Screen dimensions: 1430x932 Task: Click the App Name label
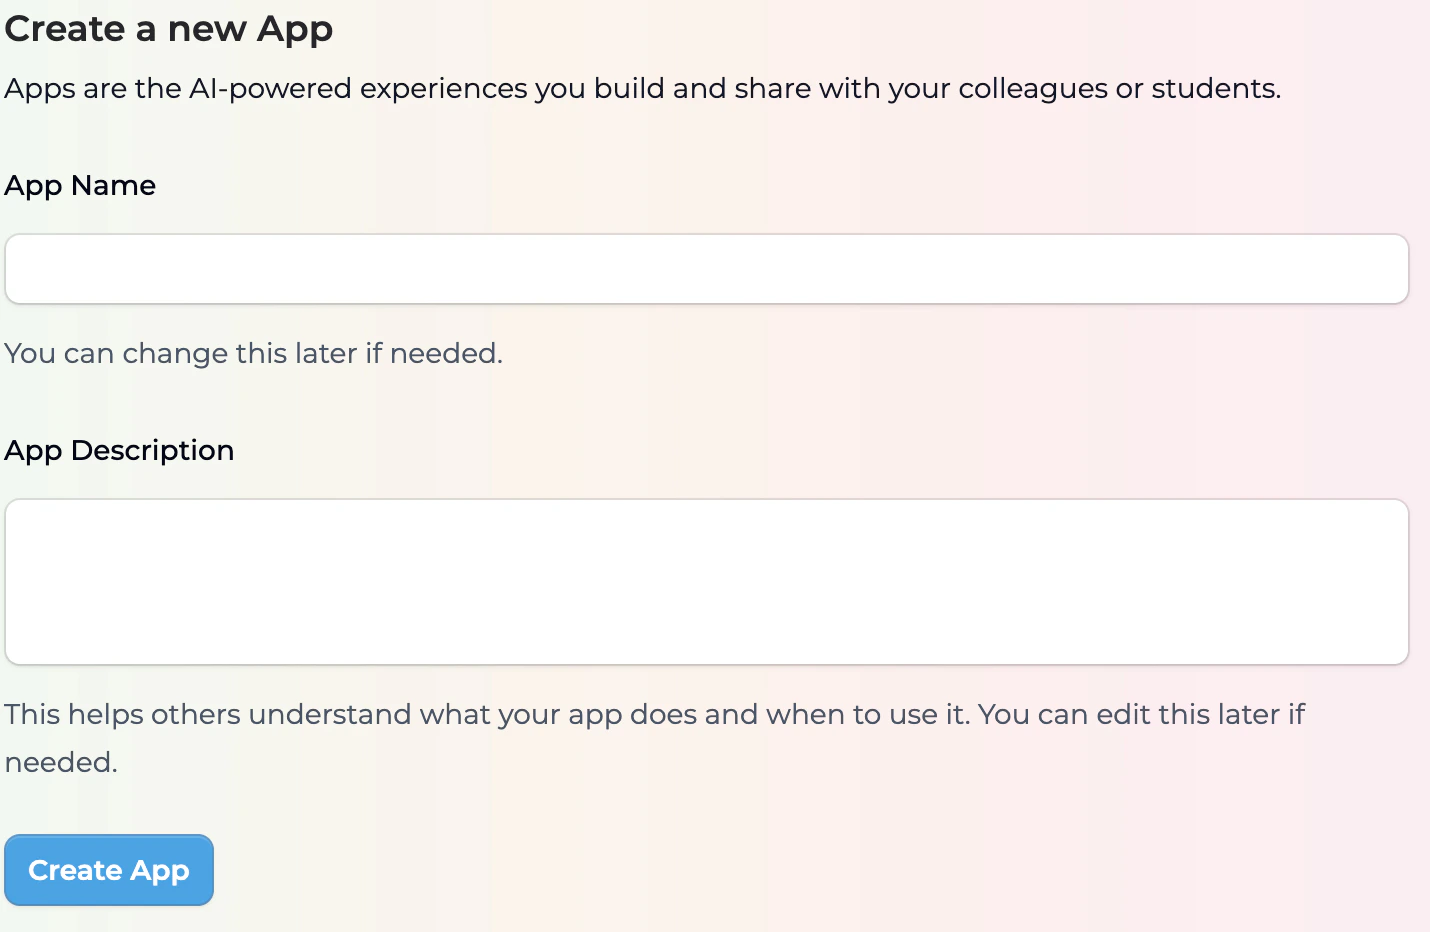tap(80, 185)
